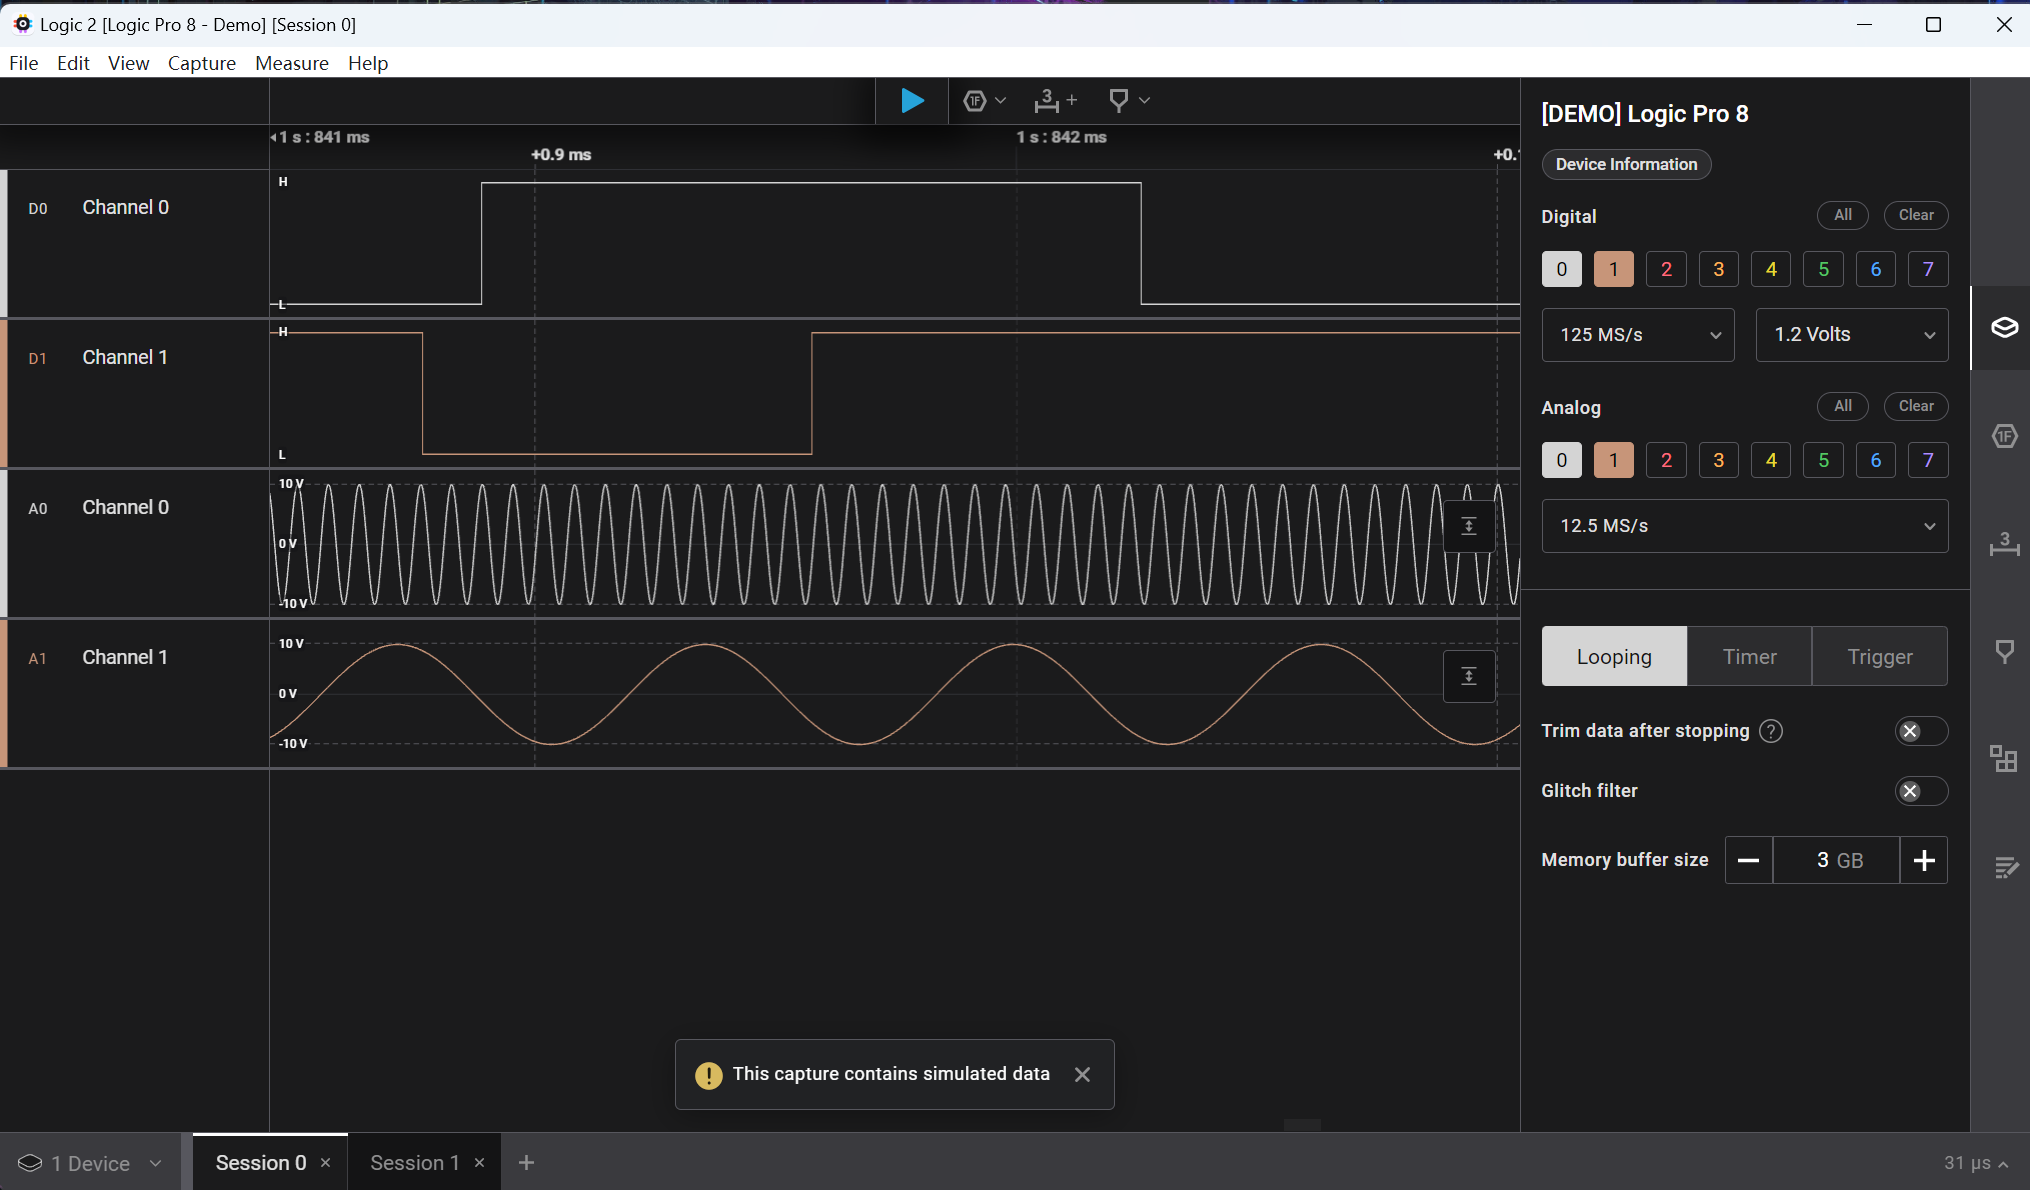Expand the analyzers toolbar dropdown chevron

click(1001, 101)
